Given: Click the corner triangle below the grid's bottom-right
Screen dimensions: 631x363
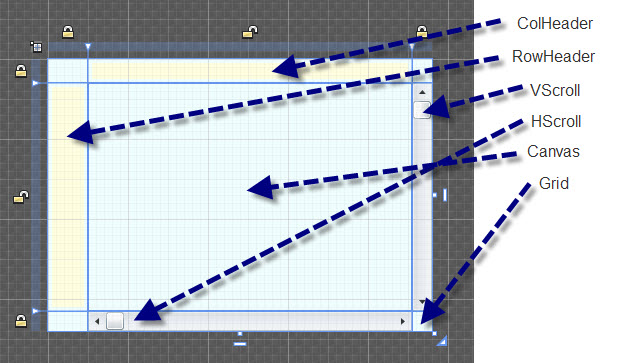Looking at the screenshot, I should click(x=443, y=341).
